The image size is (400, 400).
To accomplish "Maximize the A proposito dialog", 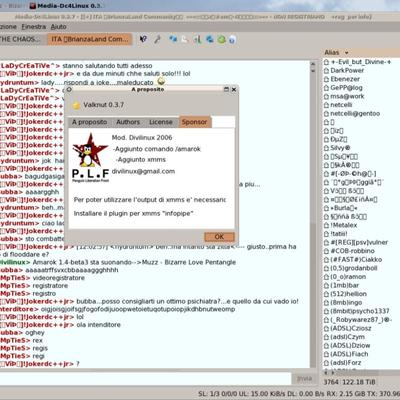I will click(x=226, y=89).
